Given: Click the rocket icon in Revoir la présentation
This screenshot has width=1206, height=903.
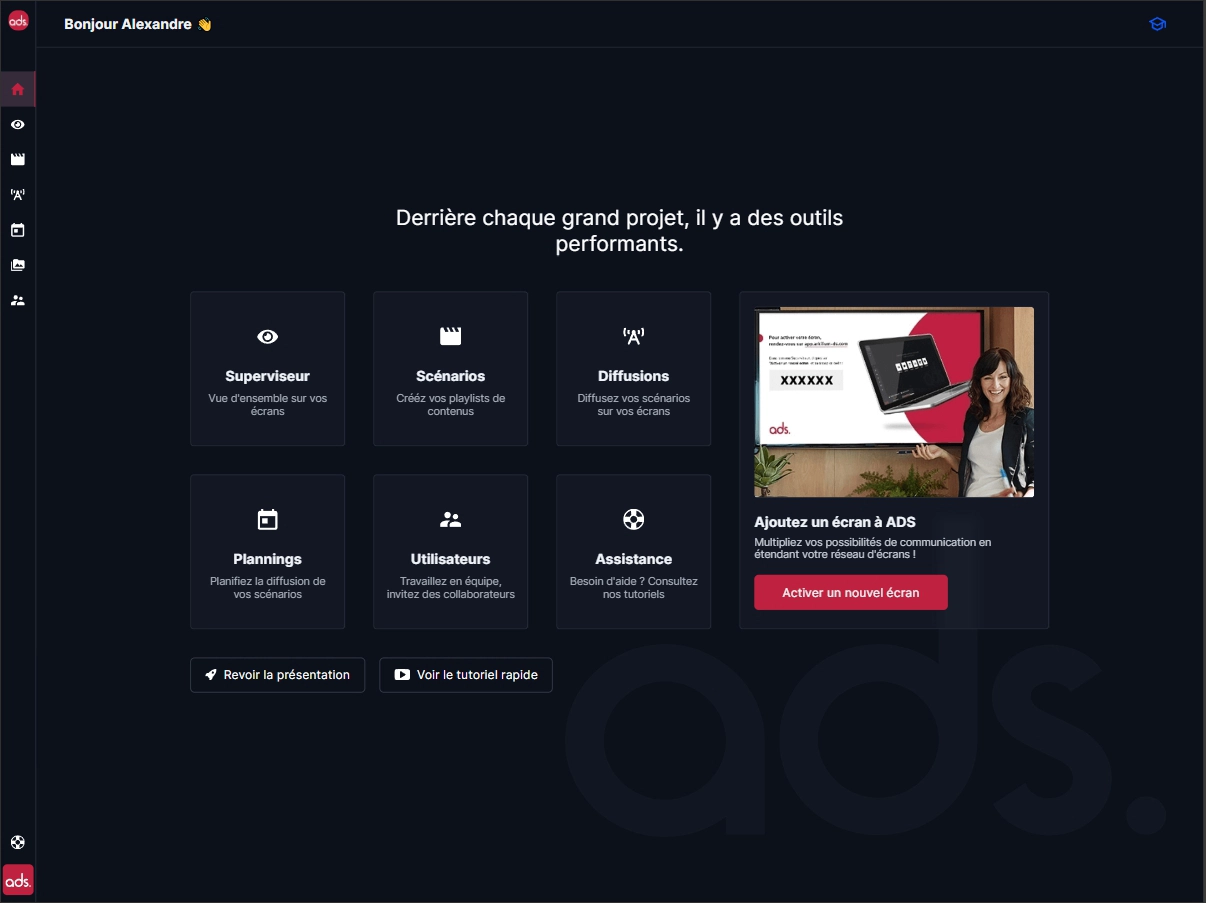Looking at the screenshot, I should [211, 675].
